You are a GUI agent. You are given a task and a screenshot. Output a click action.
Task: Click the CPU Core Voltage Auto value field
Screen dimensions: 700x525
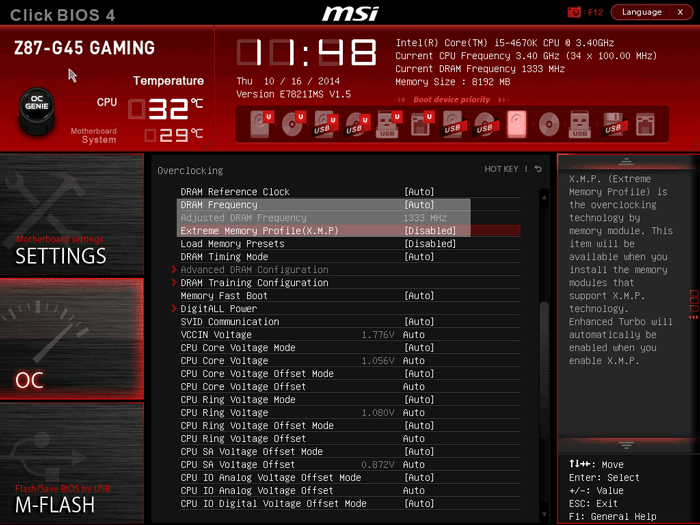[x=414, y=360]
